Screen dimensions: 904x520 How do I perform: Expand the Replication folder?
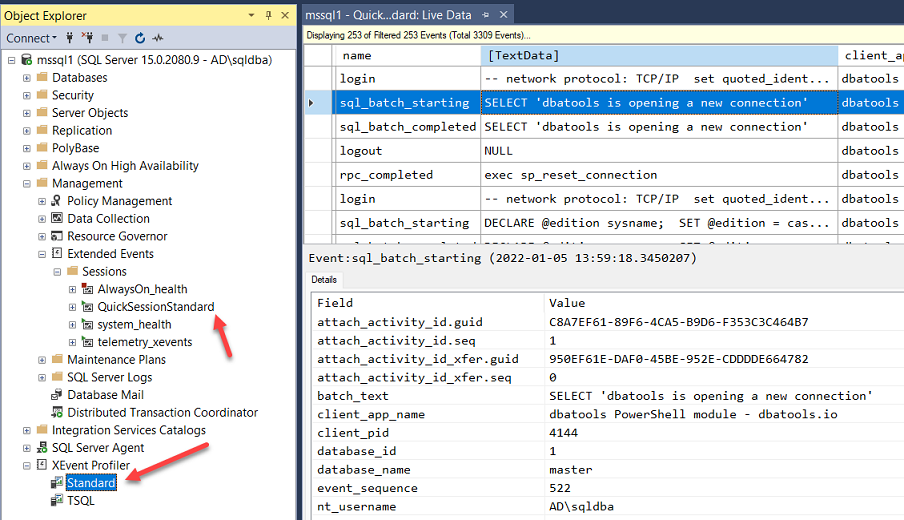tap(27, 131)
